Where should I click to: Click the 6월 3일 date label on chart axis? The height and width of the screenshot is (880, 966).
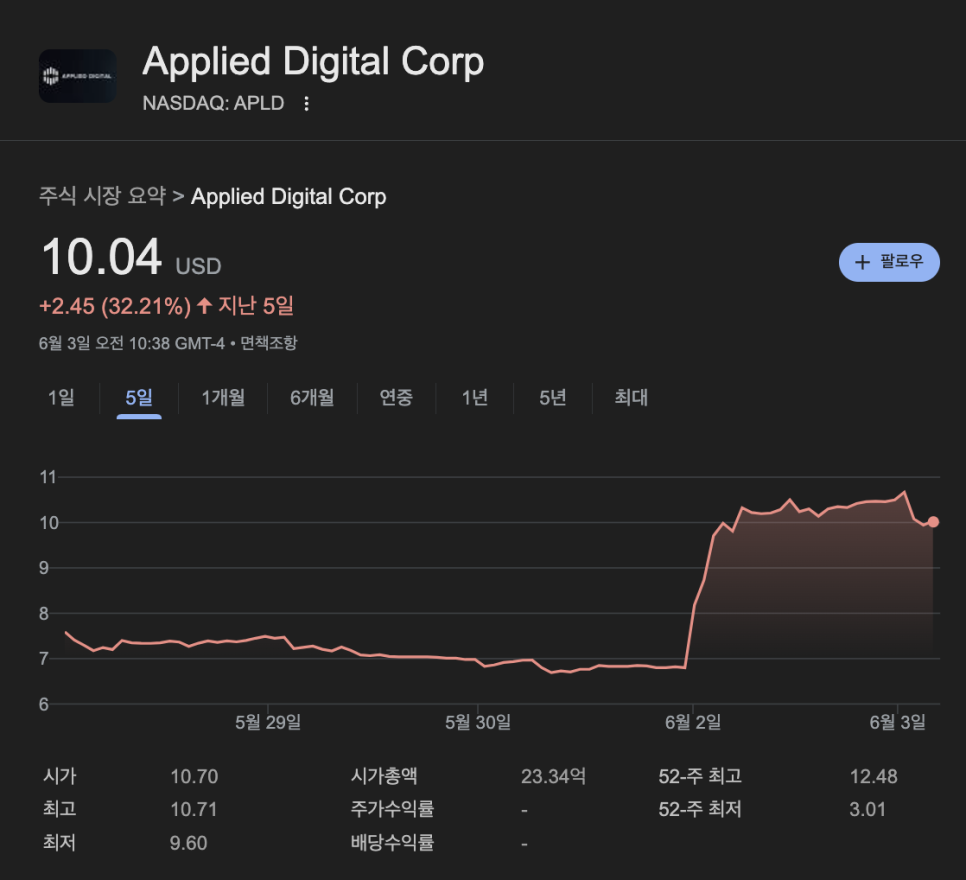898,722
